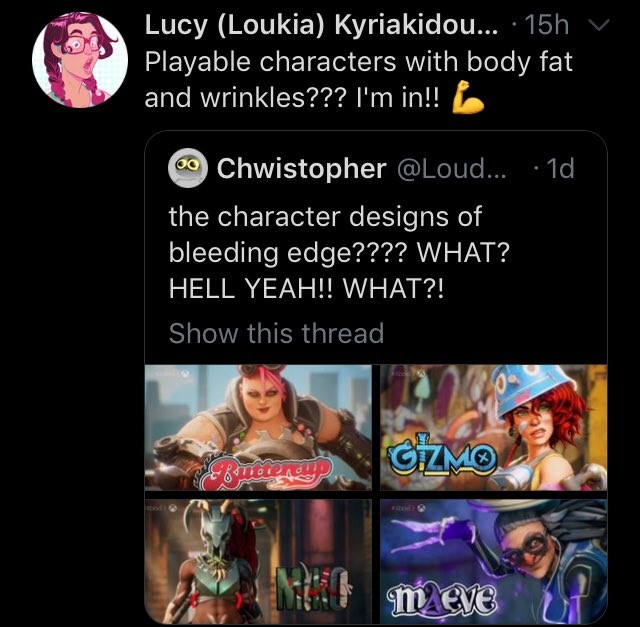This screenshot has width=640, height=627.
Task: Open the Show this thread link
Action: (x=276, y=333)
